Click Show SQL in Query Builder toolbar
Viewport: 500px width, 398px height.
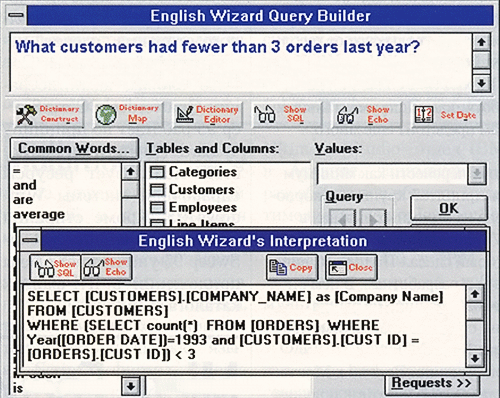click(287, 115)
